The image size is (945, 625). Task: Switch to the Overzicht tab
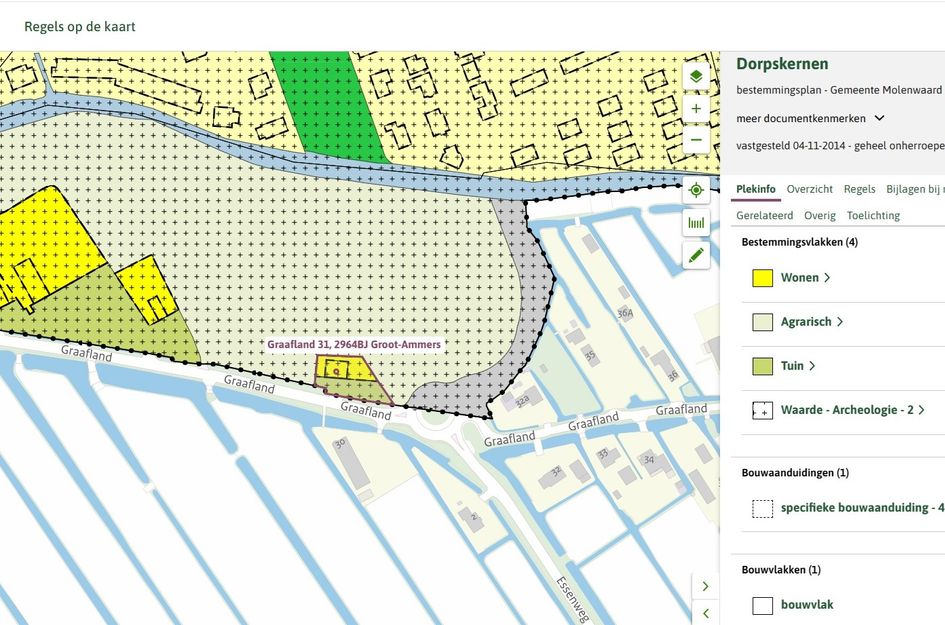pyautogui.click(x=809, y=189)
